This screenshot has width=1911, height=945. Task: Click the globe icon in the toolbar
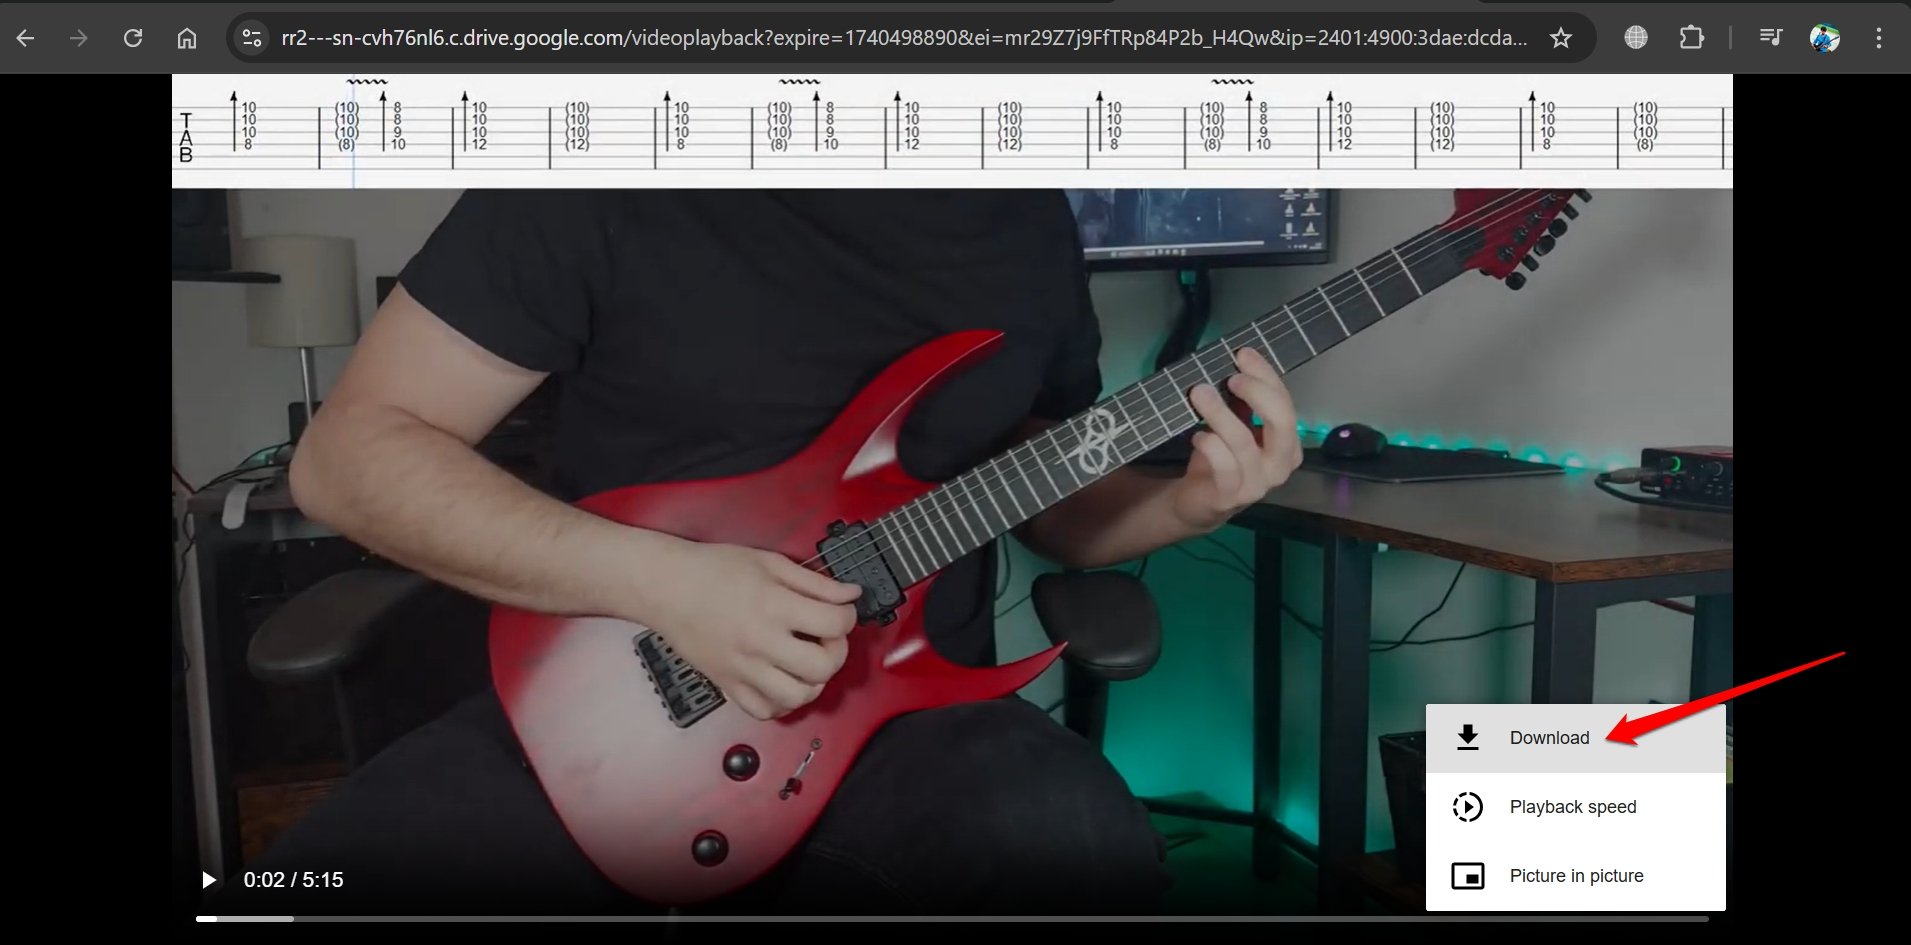[x=1636, y=38]
